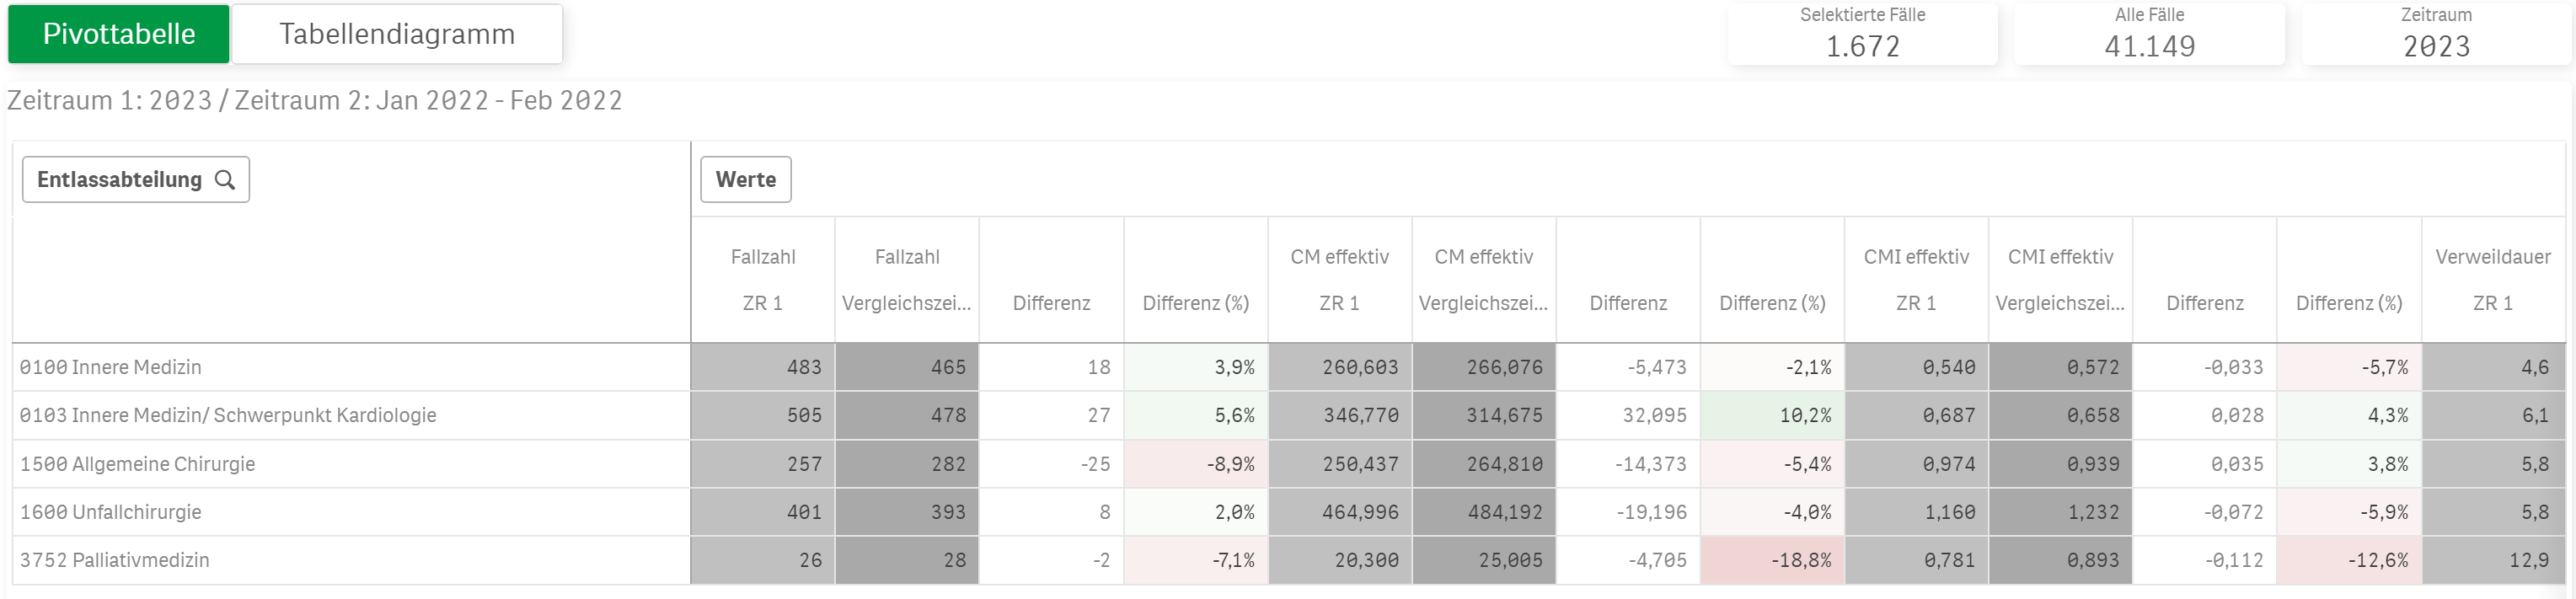Select row 0103 Innere Medizin Kardiologie
The height and width of the screenshot is (599, 2576).
[x=228, y=415]
